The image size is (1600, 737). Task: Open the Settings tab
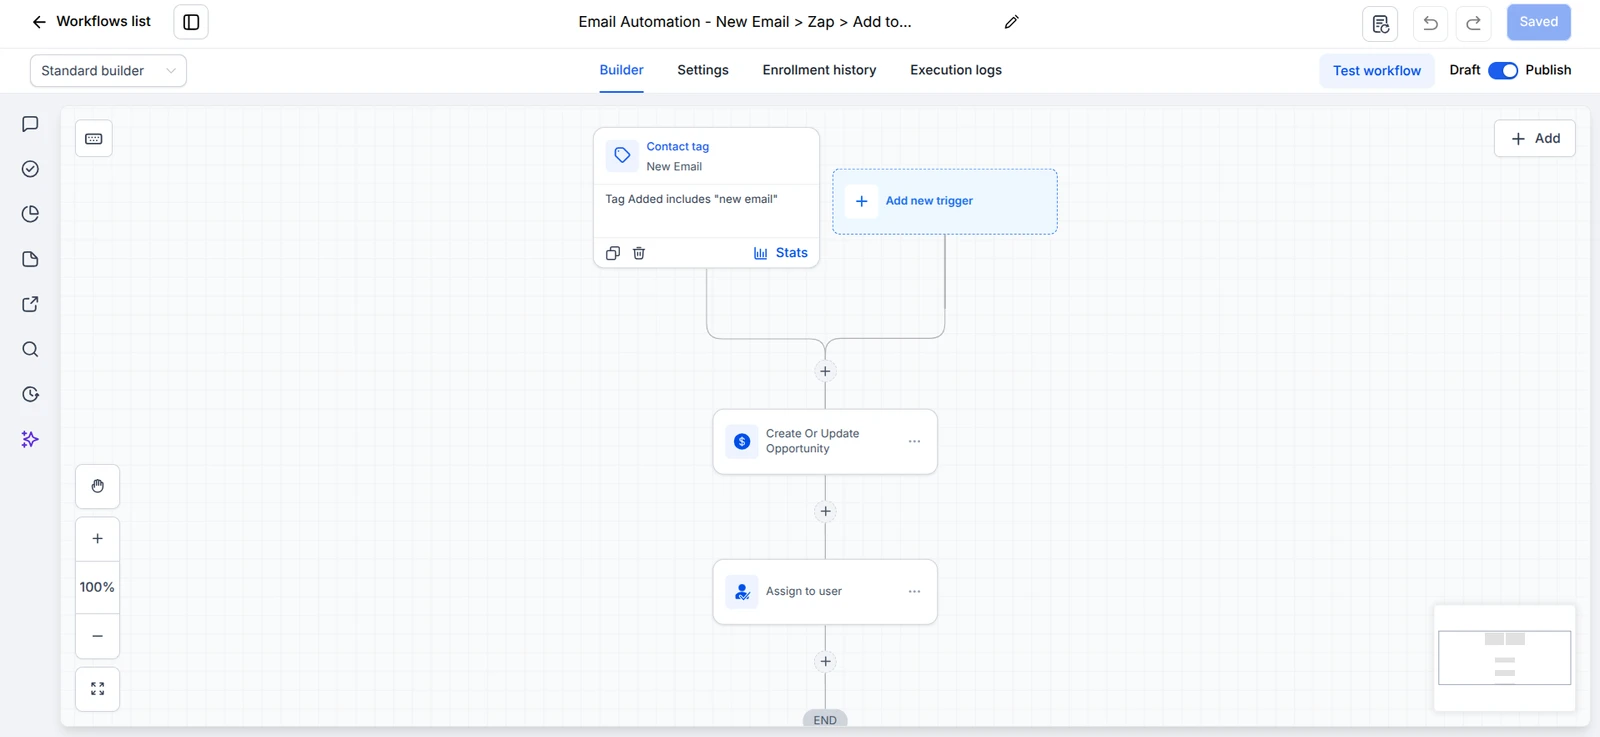click(x=703, y=70)
